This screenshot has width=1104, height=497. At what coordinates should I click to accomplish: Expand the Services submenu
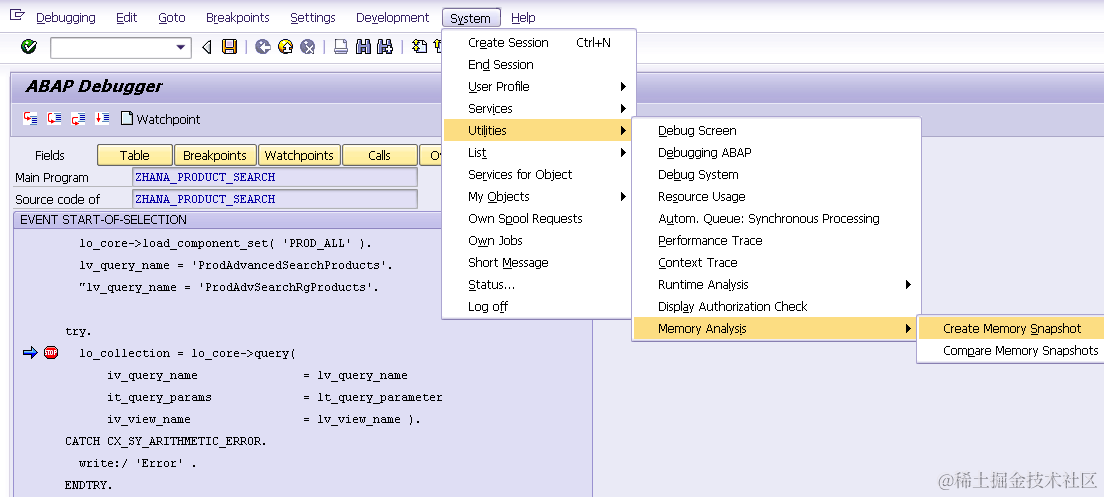coord(538,108)
